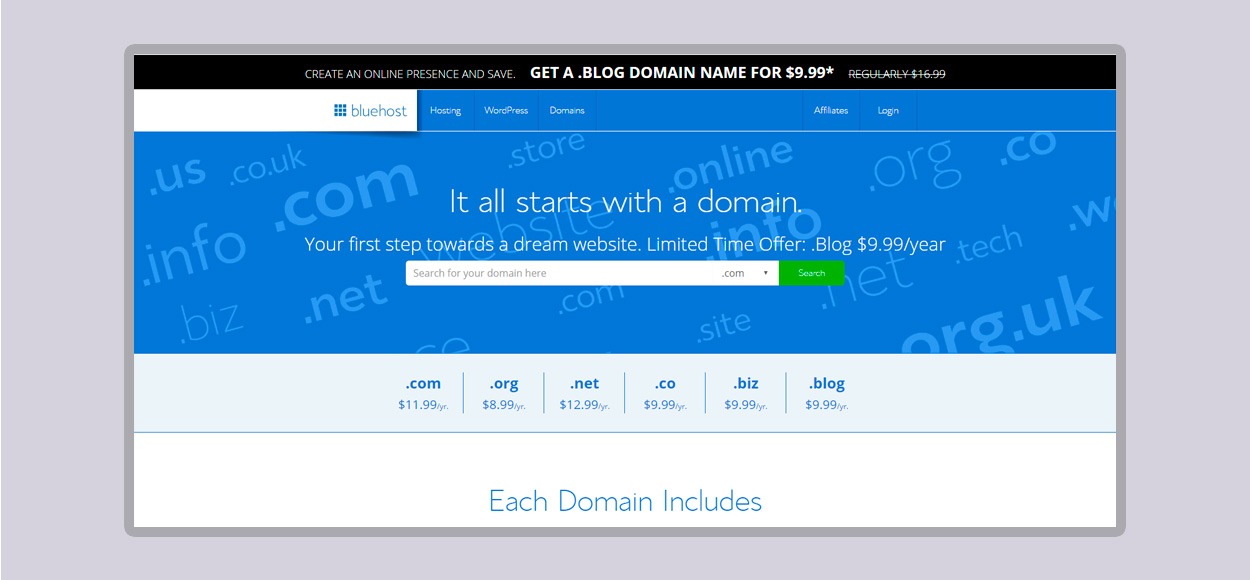The height and width of the screenshot is (580, 1250).
Task: Click the .BLOG domain promo banner text
Action: [x=682, y=73]
